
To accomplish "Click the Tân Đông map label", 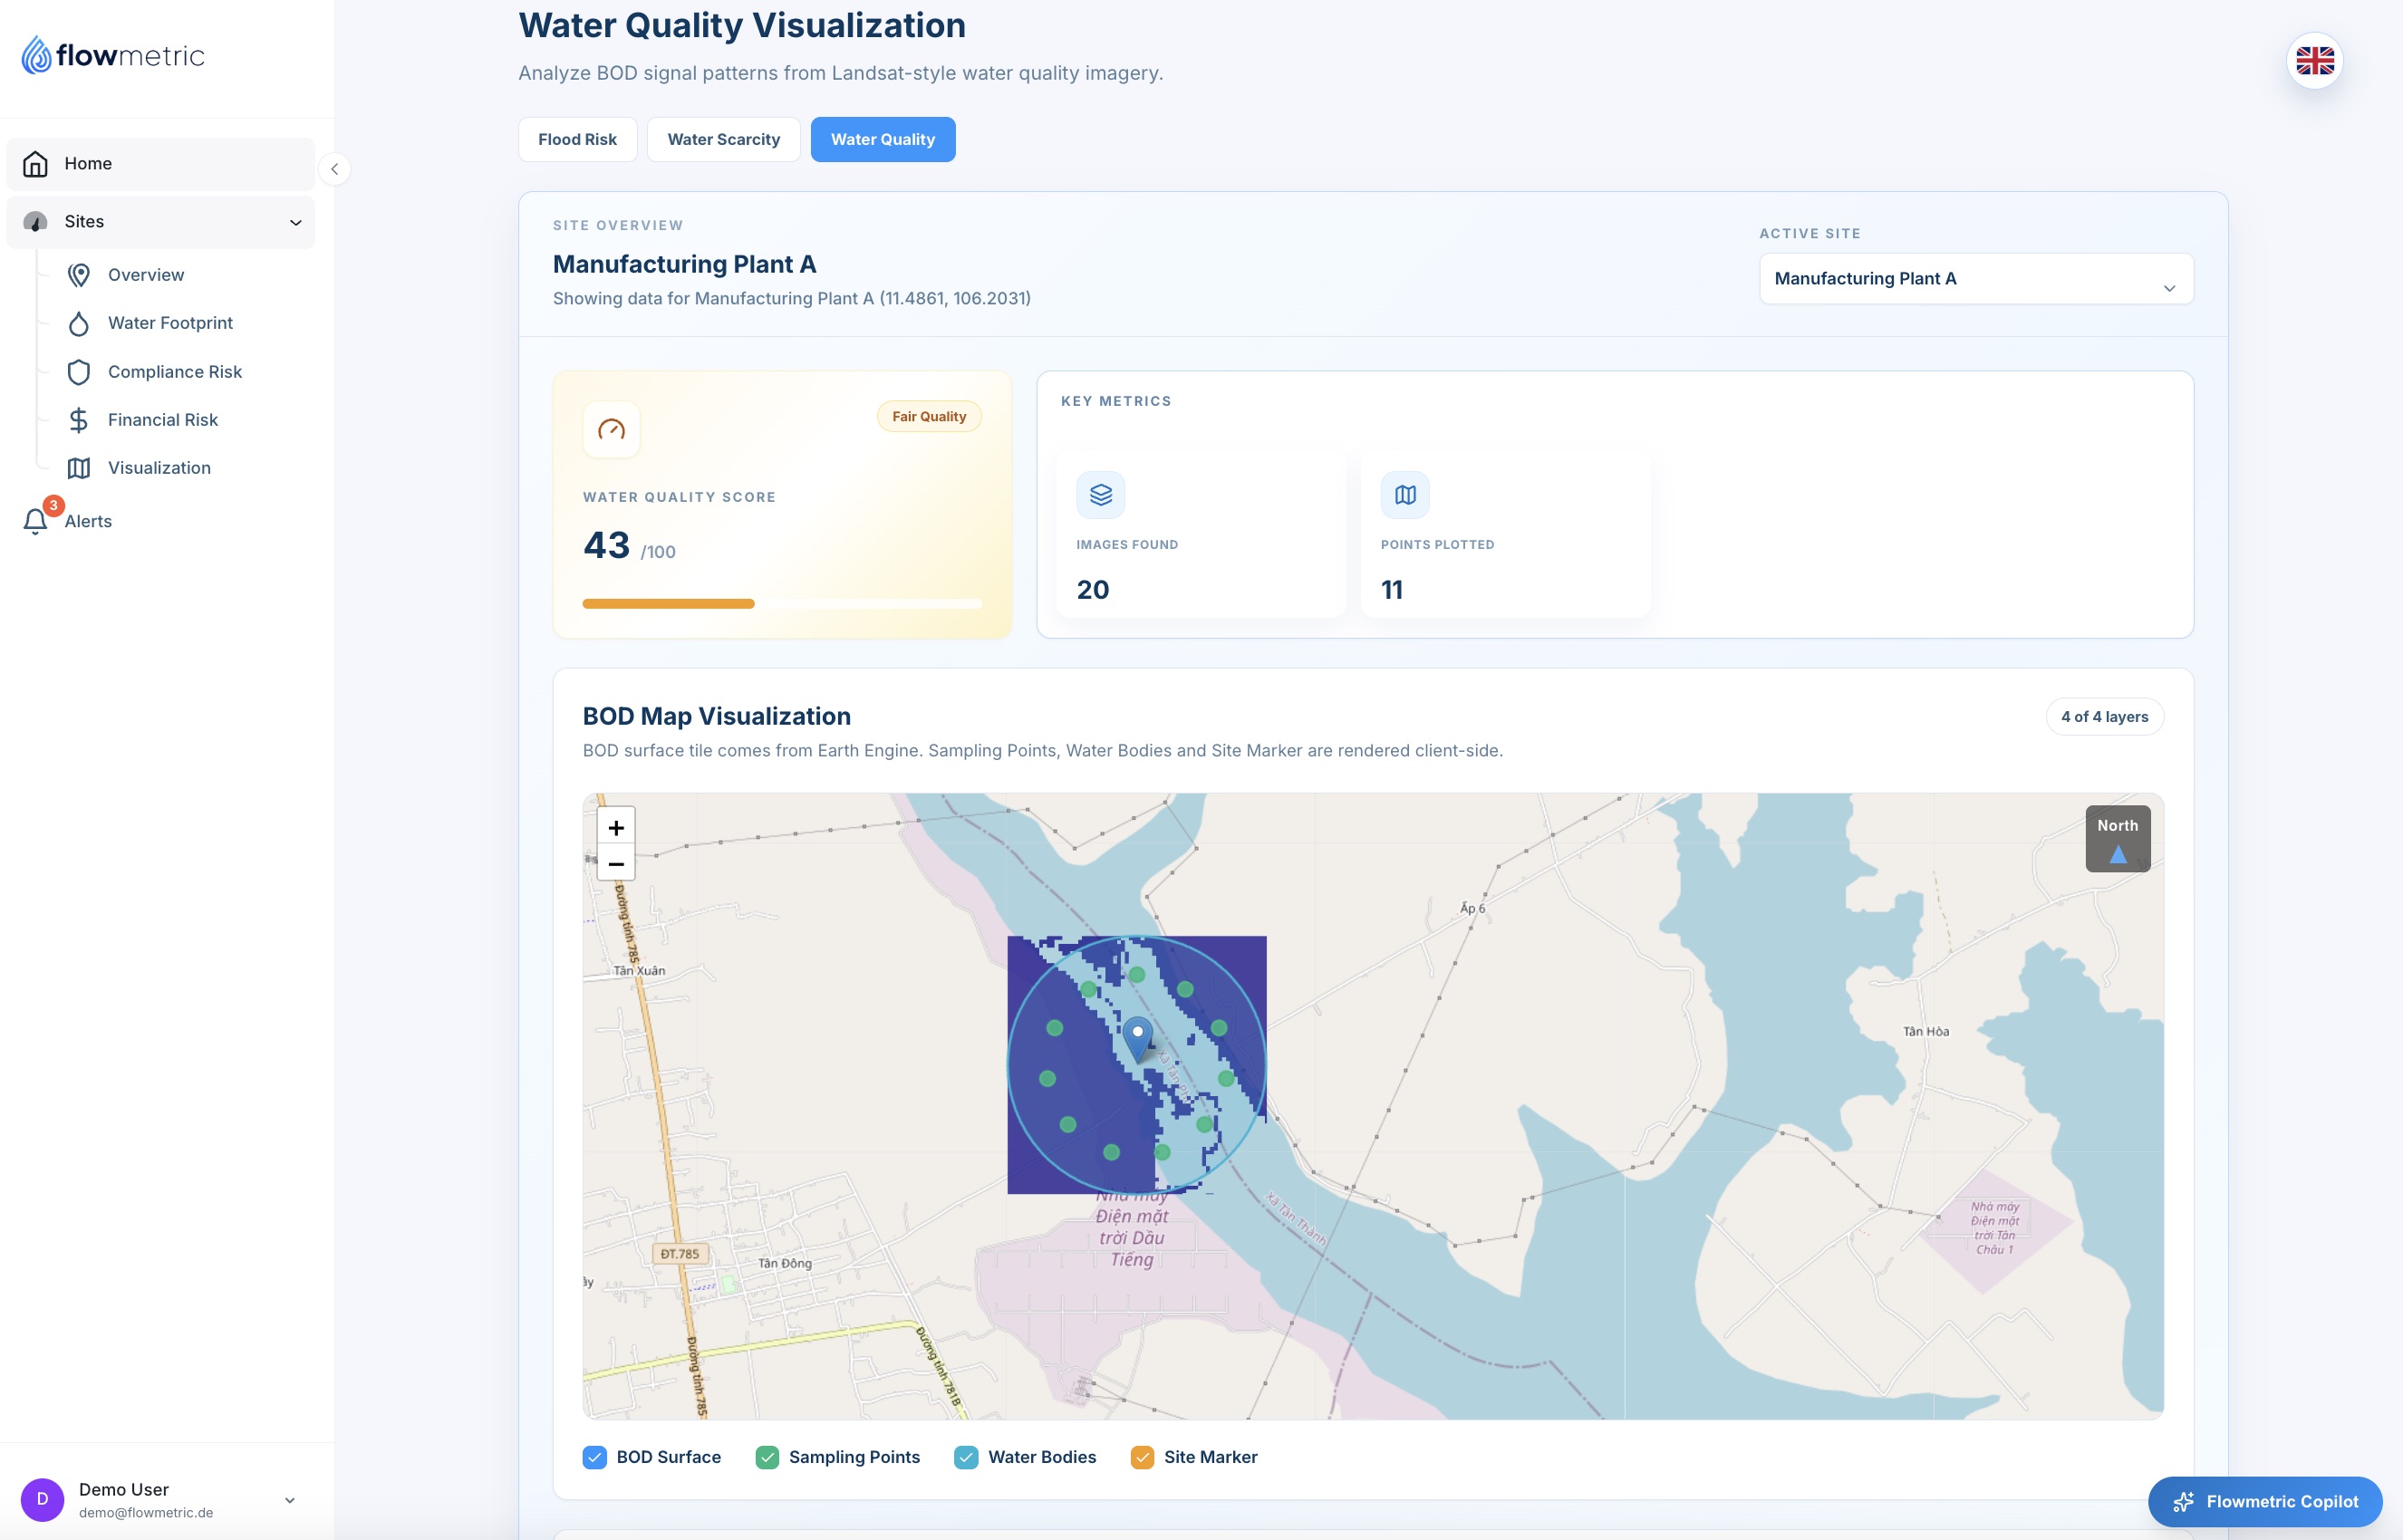I will click(785, 1263).
